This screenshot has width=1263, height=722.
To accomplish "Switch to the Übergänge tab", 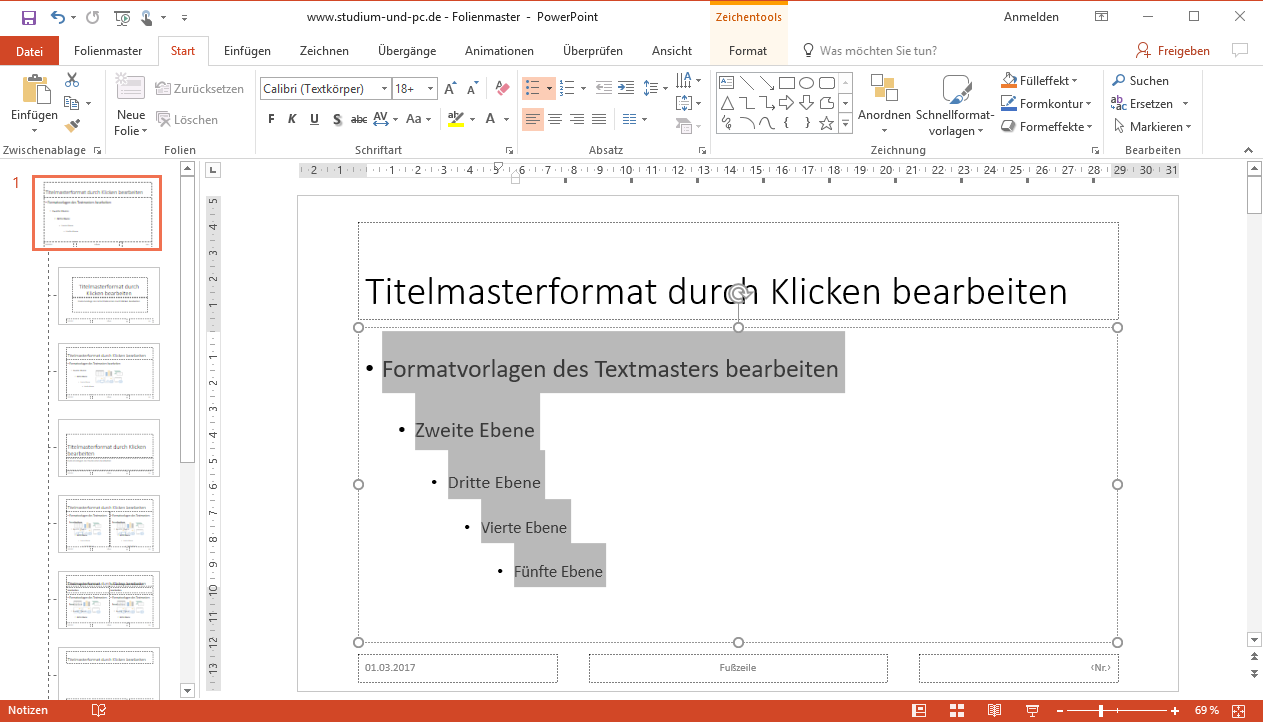I will [x=405, y=51].
